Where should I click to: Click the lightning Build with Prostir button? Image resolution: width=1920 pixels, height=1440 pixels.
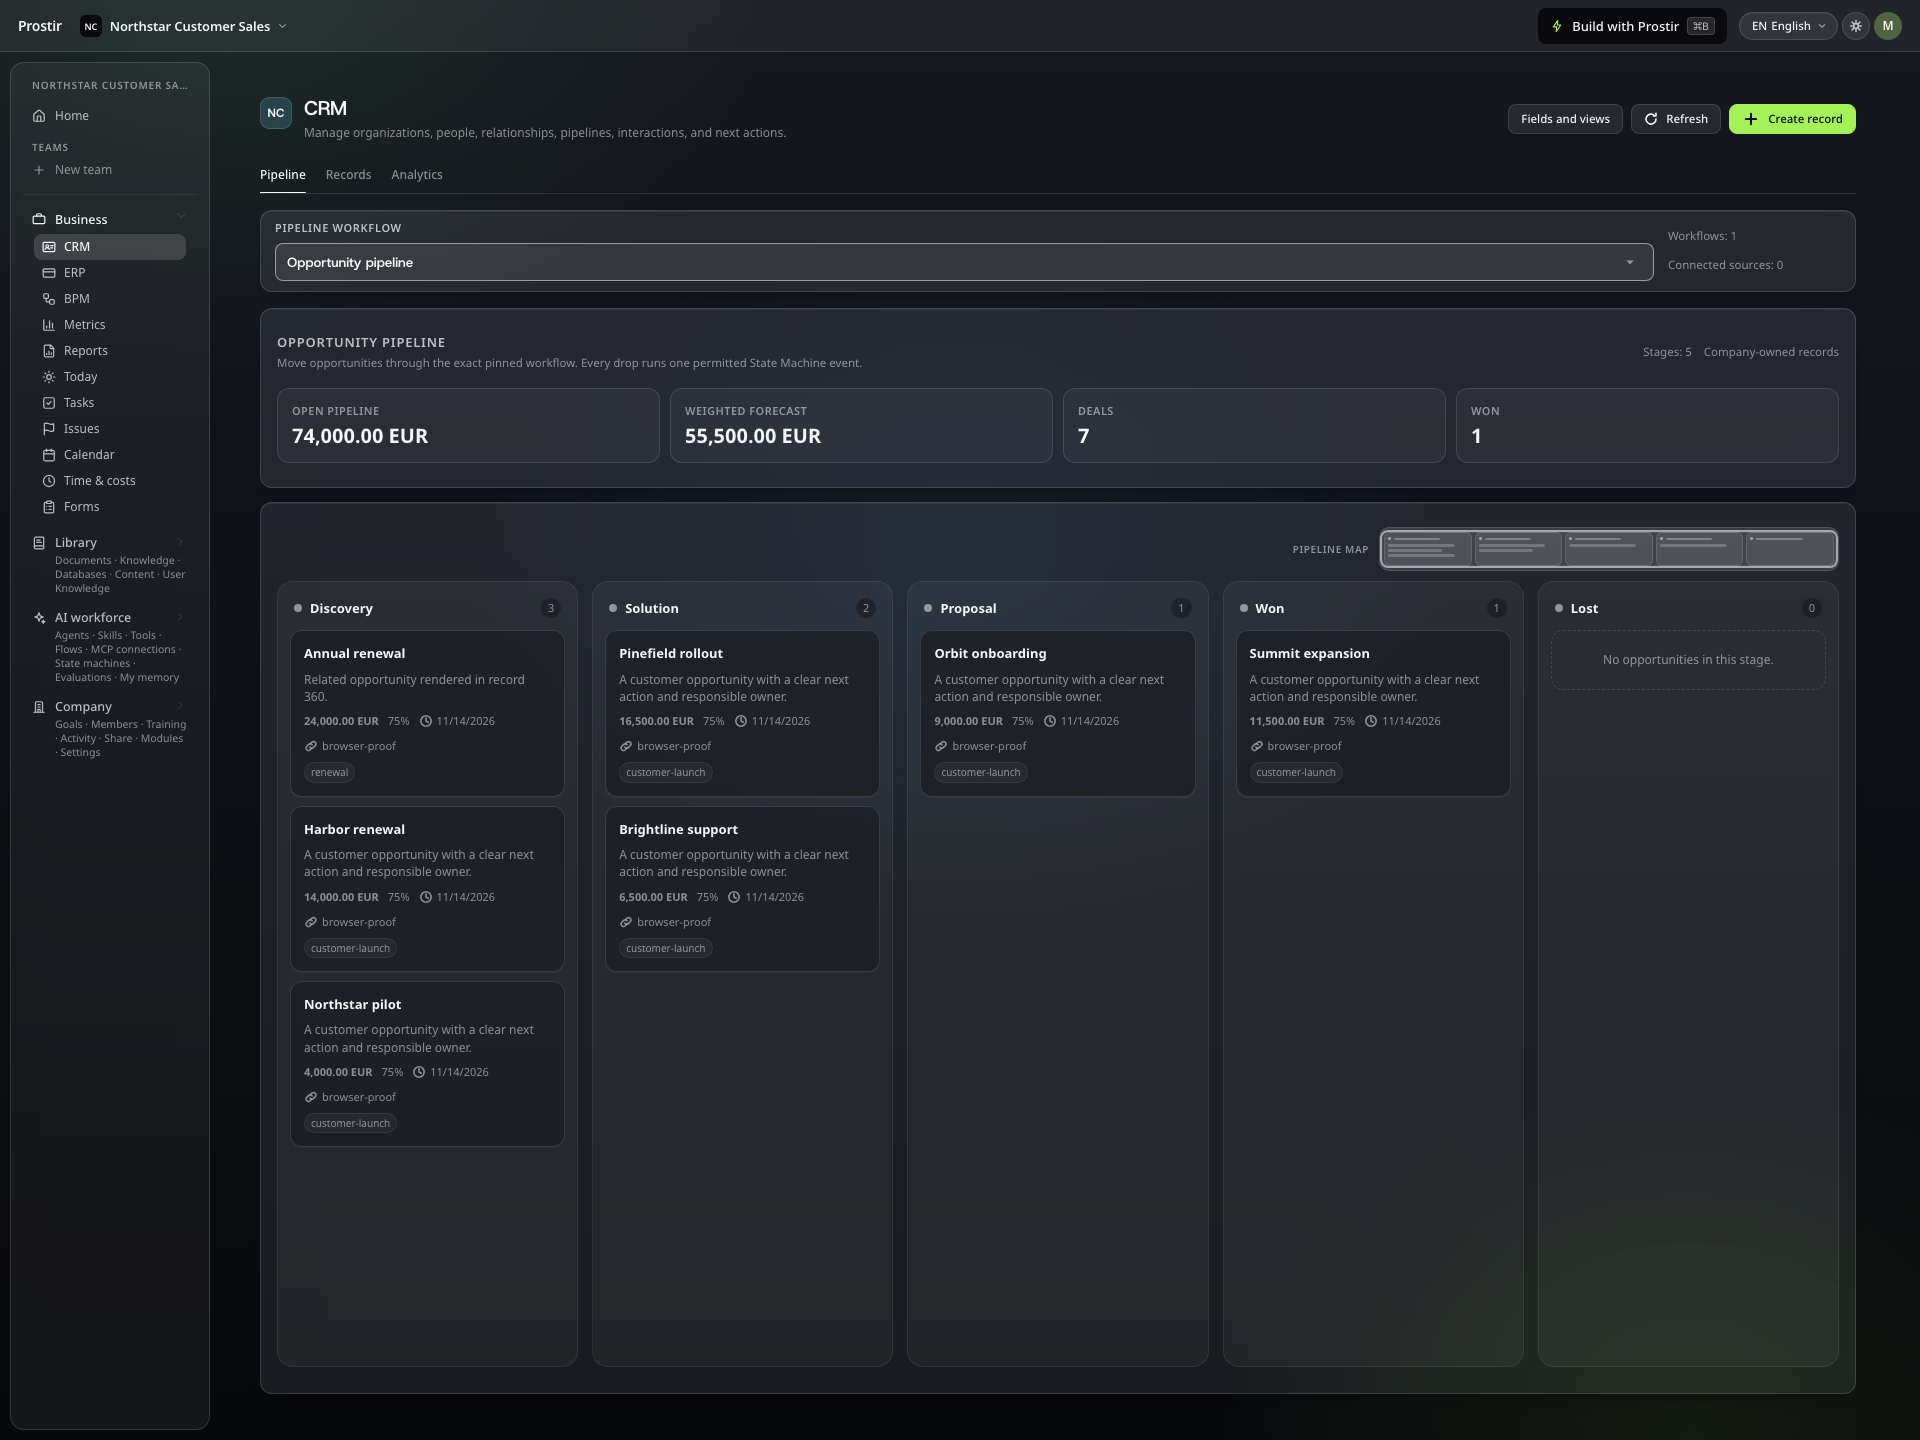click(x=1632, y=26)
